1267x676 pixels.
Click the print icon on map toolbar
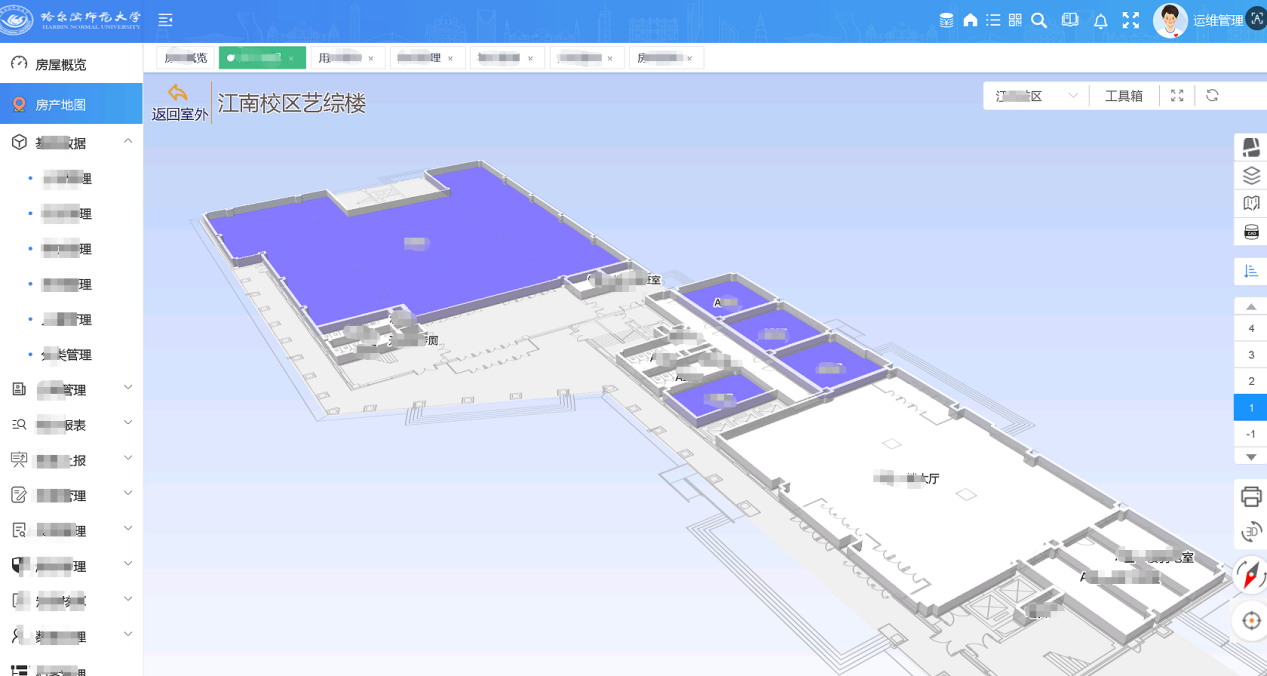pos(1250,495)
